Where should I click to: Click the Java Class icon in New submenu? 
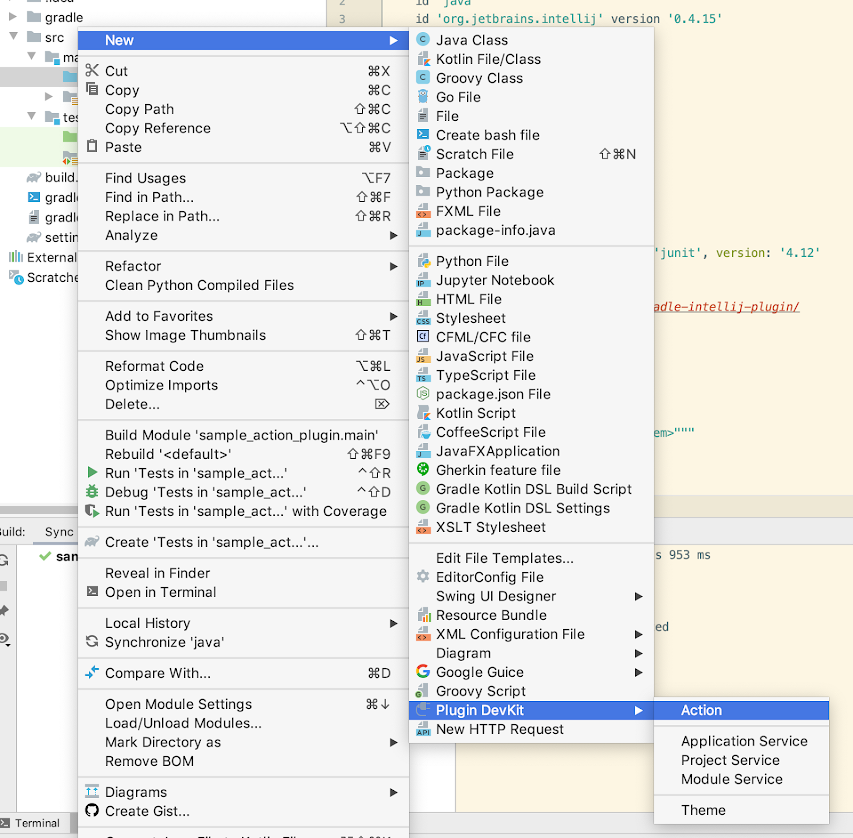[423, 40]
